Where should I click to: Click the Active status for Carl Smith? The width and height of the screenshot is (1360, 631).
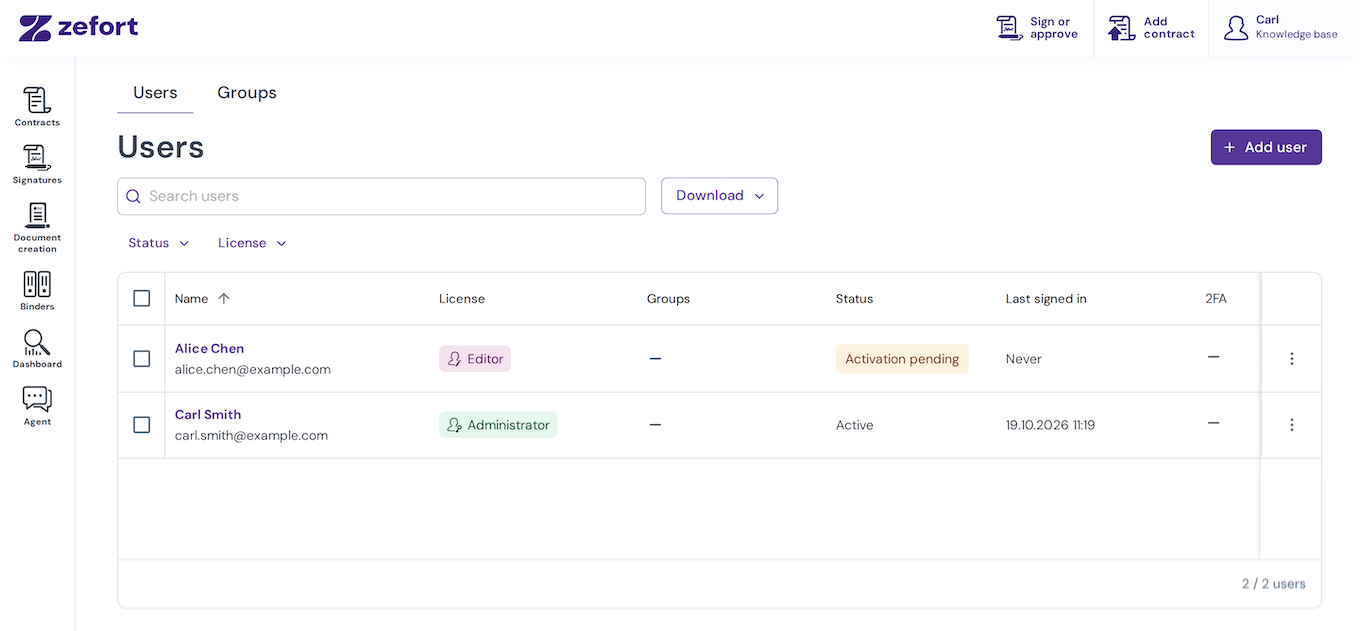click(855, 425)
